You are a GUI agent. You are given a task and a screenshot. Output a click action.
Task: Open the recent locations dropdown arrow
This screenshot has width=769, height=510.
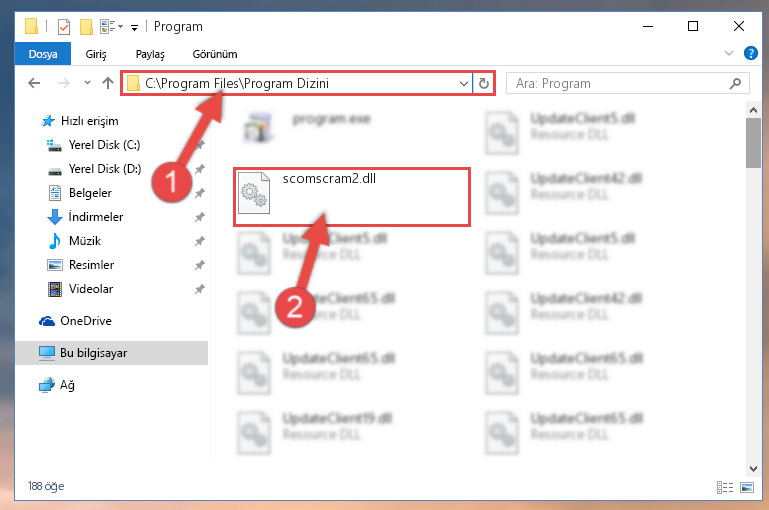coord(87,83)
